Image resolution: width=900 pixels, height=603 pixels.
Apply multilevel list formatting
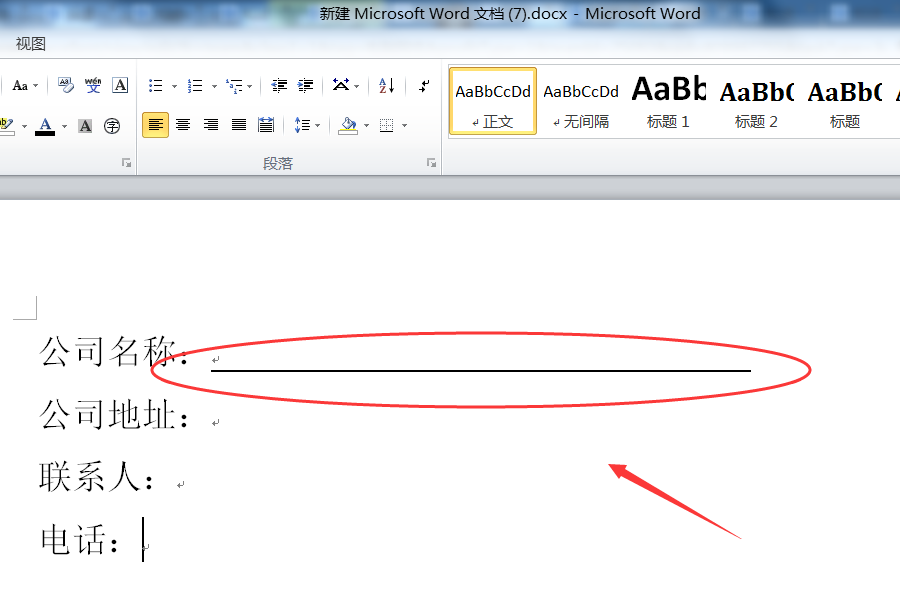click(x=234, y=86)
